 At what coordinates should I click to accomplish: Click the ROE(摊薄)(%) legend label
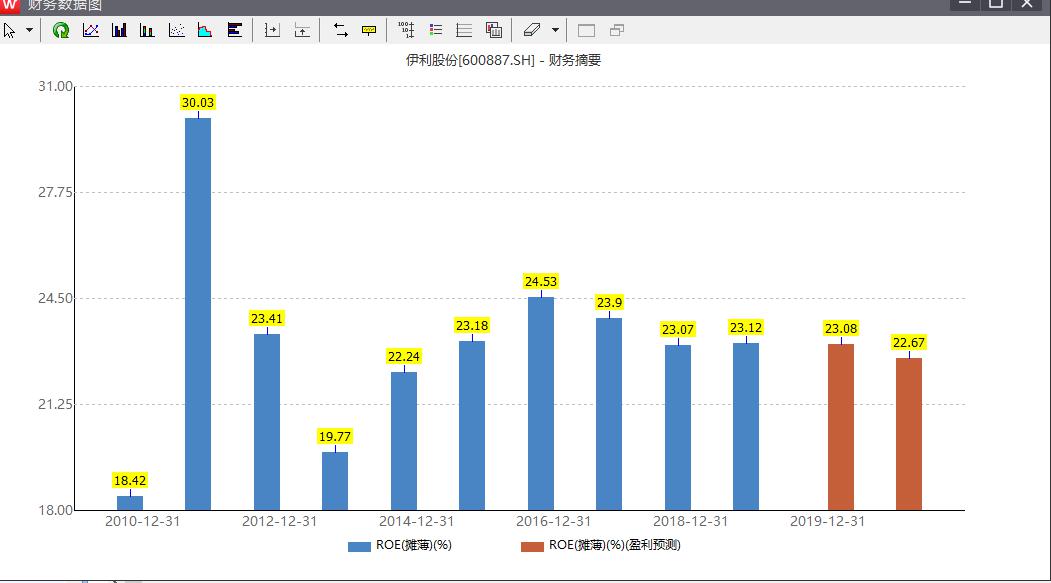[x=414, y=546]
